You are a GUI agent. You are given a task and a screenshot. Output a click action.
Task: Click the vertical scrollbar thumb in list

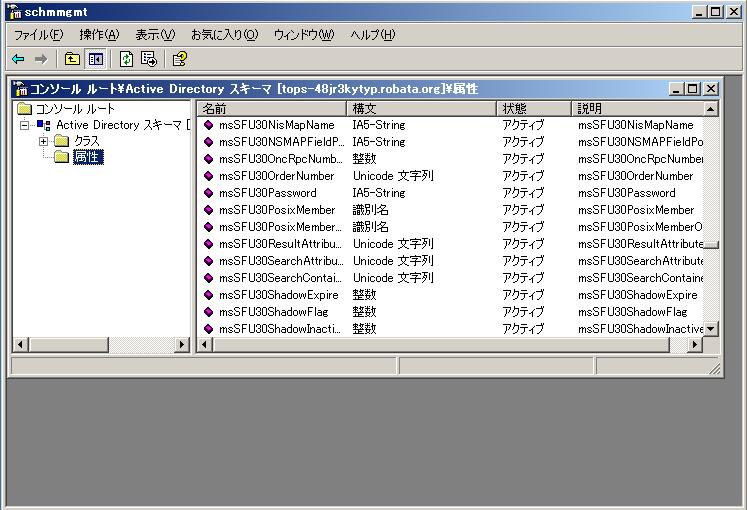[x=711, y=245]
